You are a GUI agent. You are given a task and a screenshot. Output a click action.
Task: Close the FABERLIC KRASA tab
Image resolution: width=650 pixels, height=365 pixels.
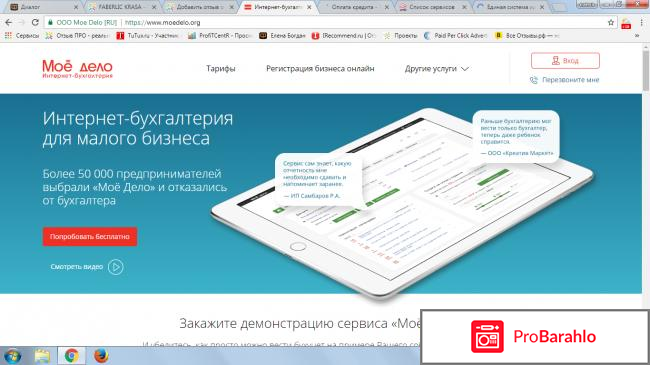point(154,7)
